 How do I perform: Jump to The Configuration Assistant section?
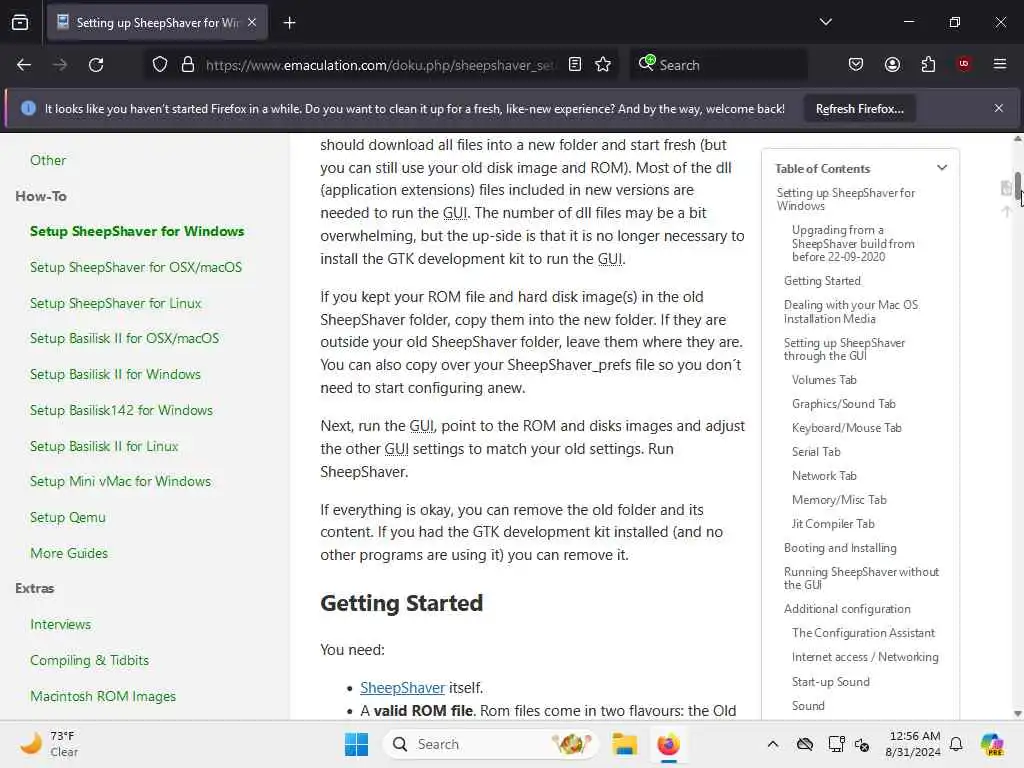[863, 633]
